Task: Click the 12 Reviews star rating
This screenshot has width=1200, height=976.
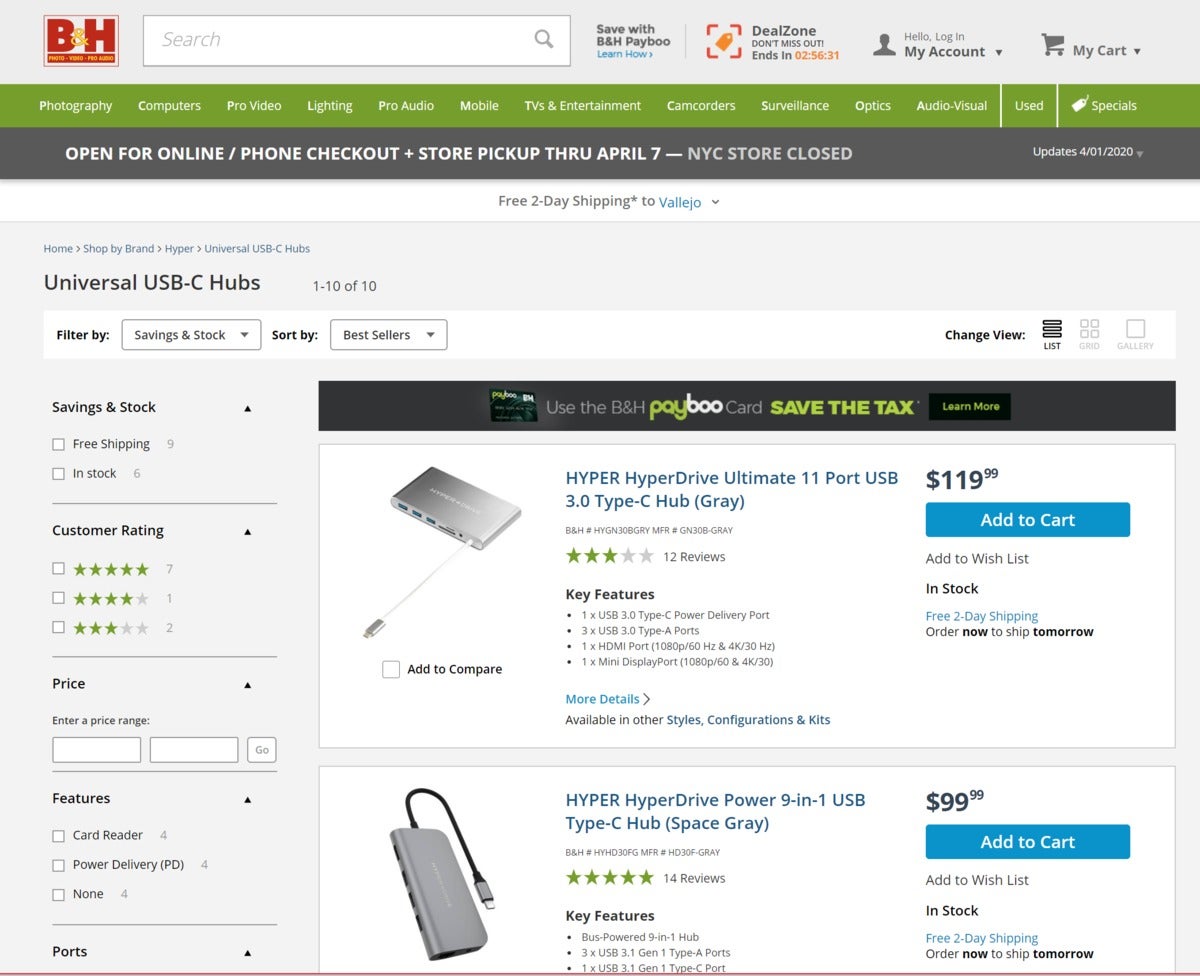Action: coord(609,556)
